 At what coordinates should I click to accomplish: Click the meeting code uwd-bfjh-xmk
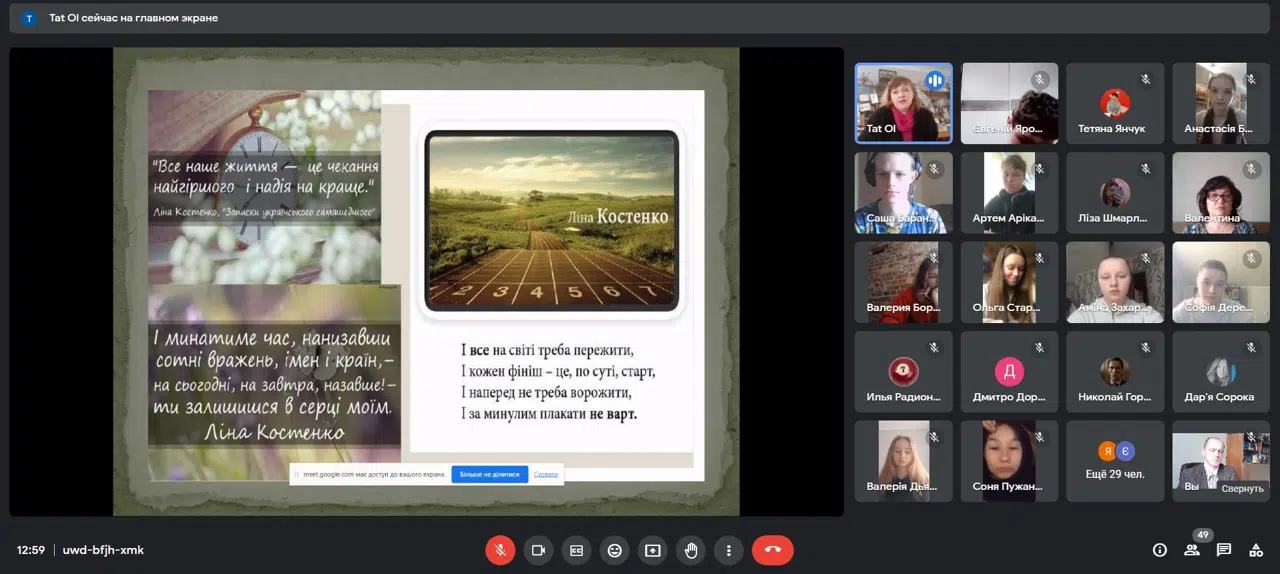tap(103, 550)
